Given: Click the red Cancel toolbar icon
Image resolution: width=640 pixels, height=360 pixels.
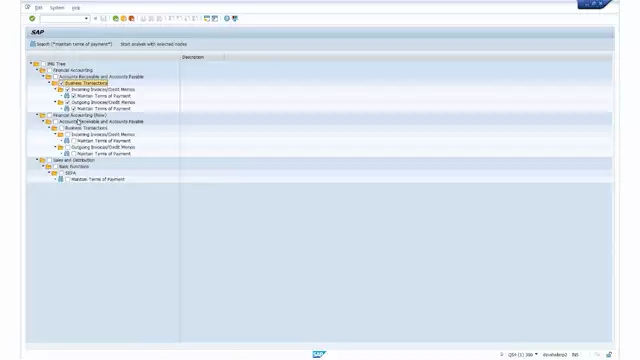Looking at the screenshot, I should 131,18.
